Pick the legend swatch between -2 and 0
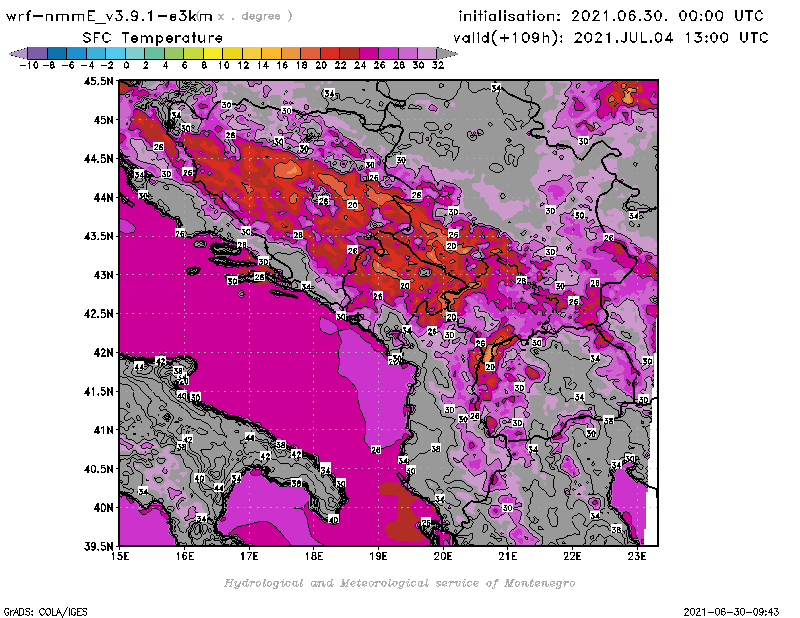The image size is (800, 618). pyautogui.click(x=115, y=53)
